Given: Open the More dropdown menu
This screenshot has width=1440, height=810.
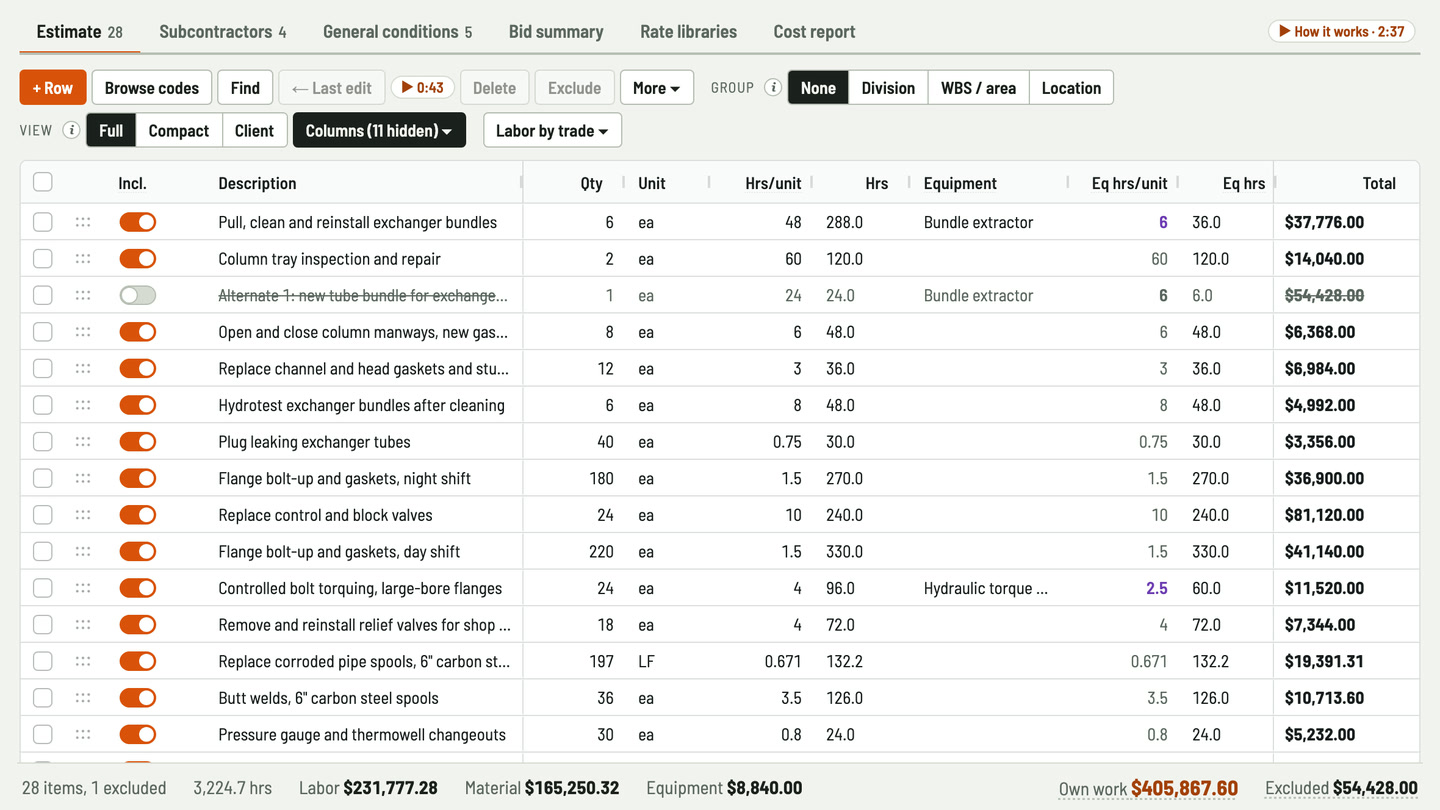Looking at the screenshot, I should [656, 88].
